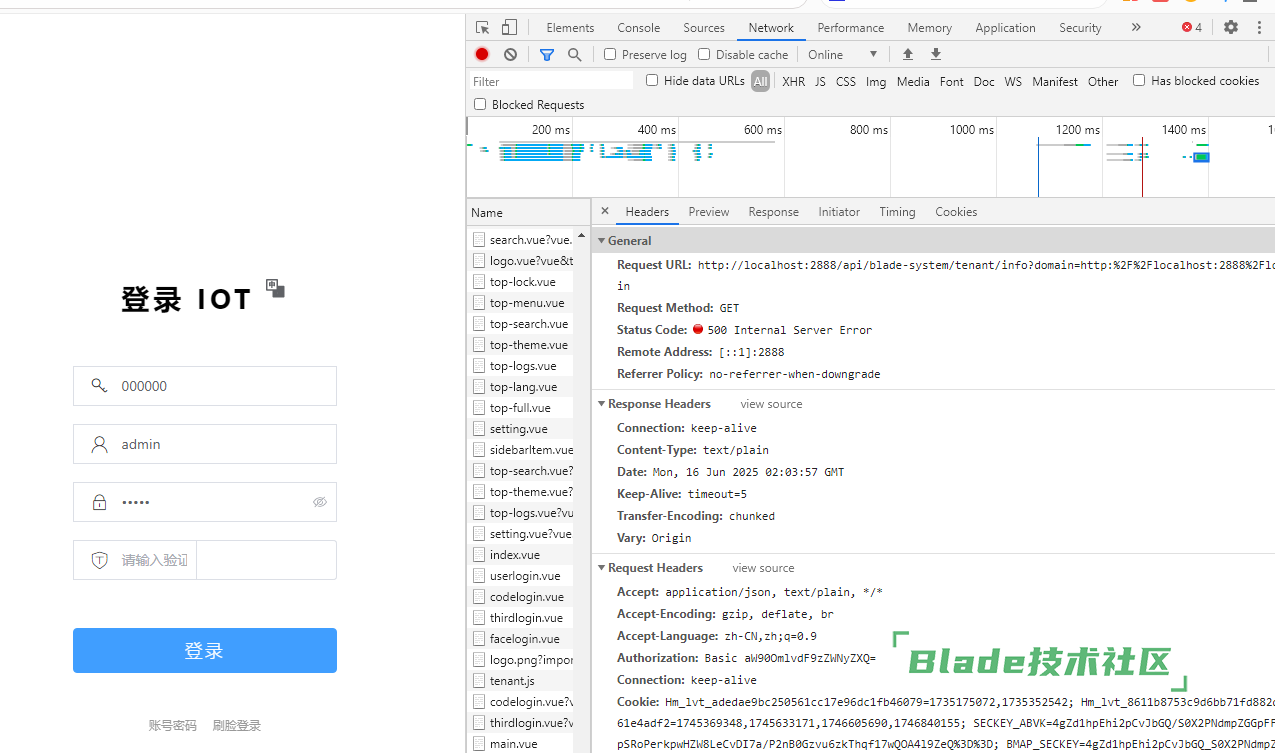This screenshot has height=753, width=1275.
Task: Open the Cookies tab of request
Action: 956,212
